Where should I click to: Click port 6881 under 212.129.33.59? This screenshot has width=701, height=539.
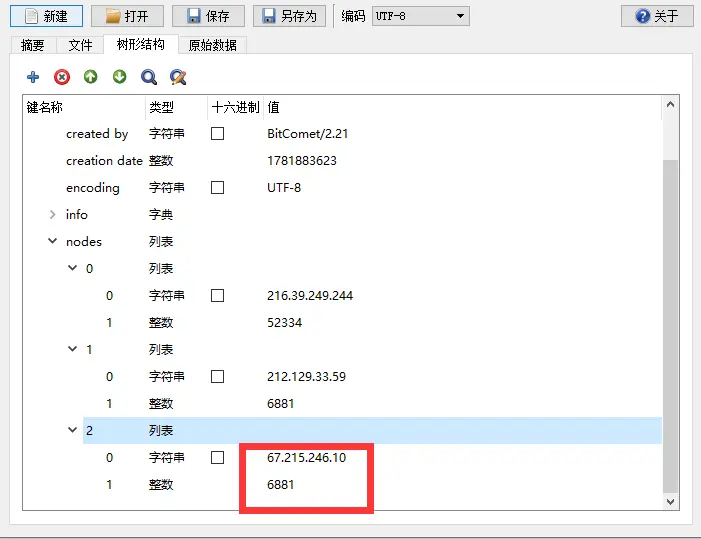[280, 404]
